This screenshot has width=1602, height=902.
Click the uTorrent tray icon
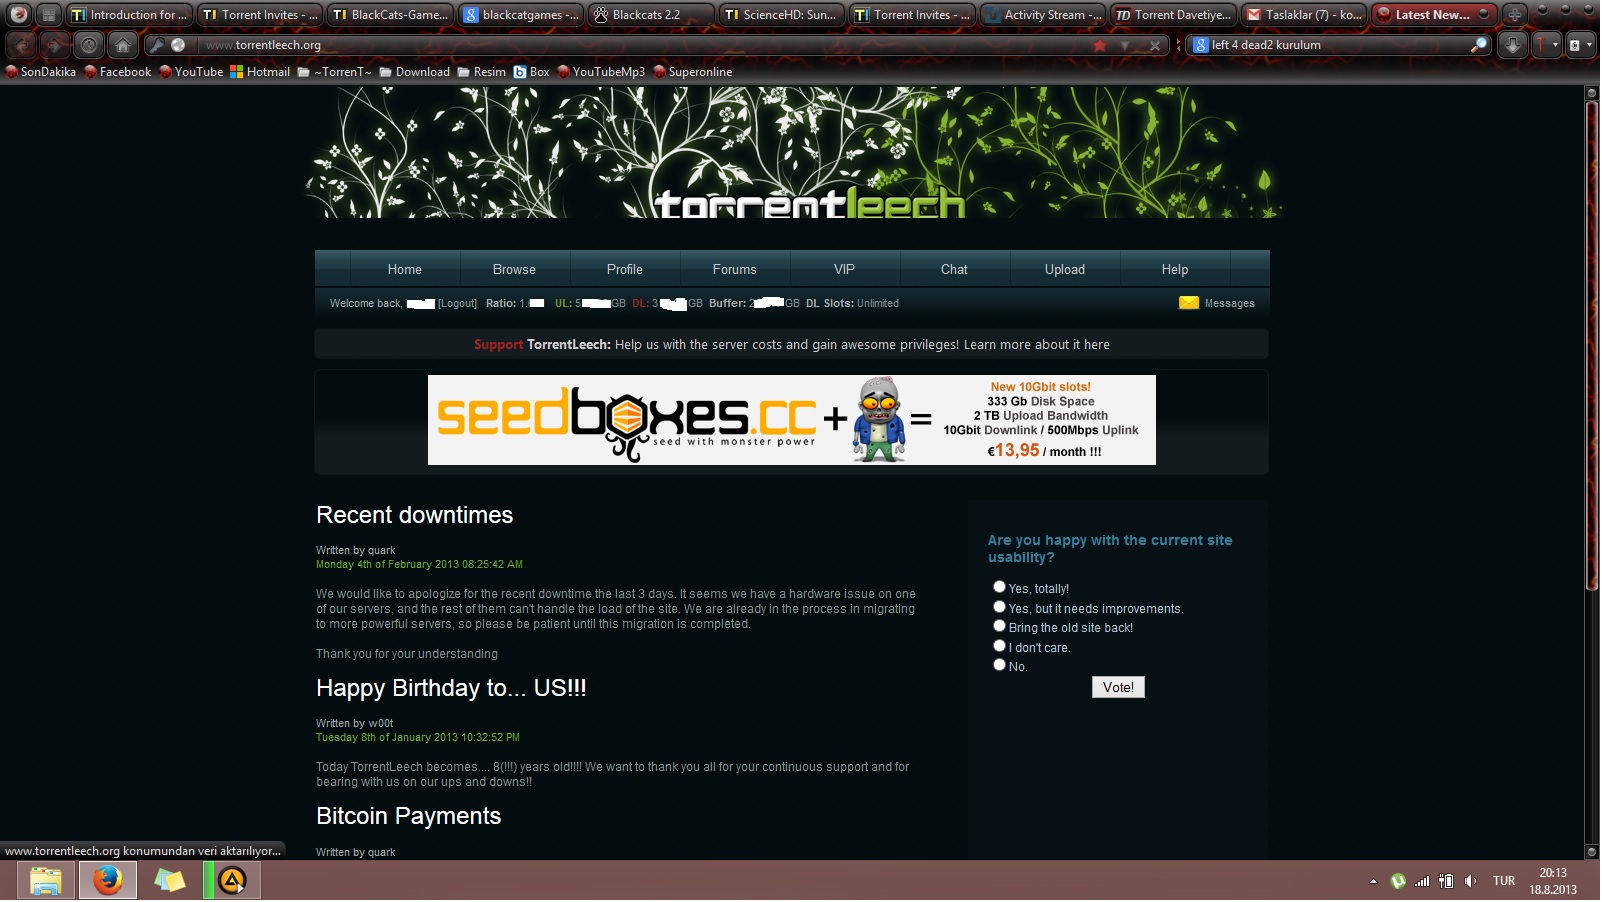click(1398, 881)
